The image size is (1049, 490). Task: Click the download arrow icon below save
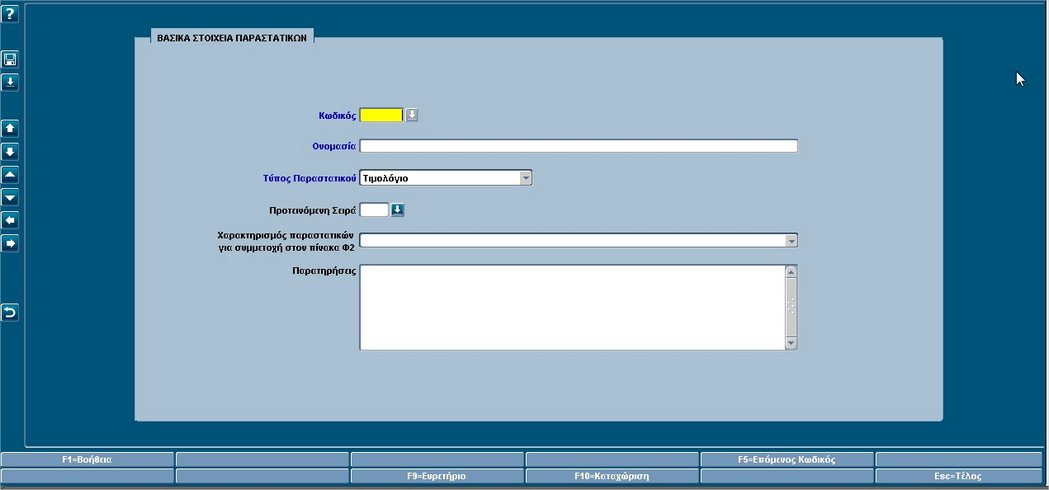[x=11, y=82]
